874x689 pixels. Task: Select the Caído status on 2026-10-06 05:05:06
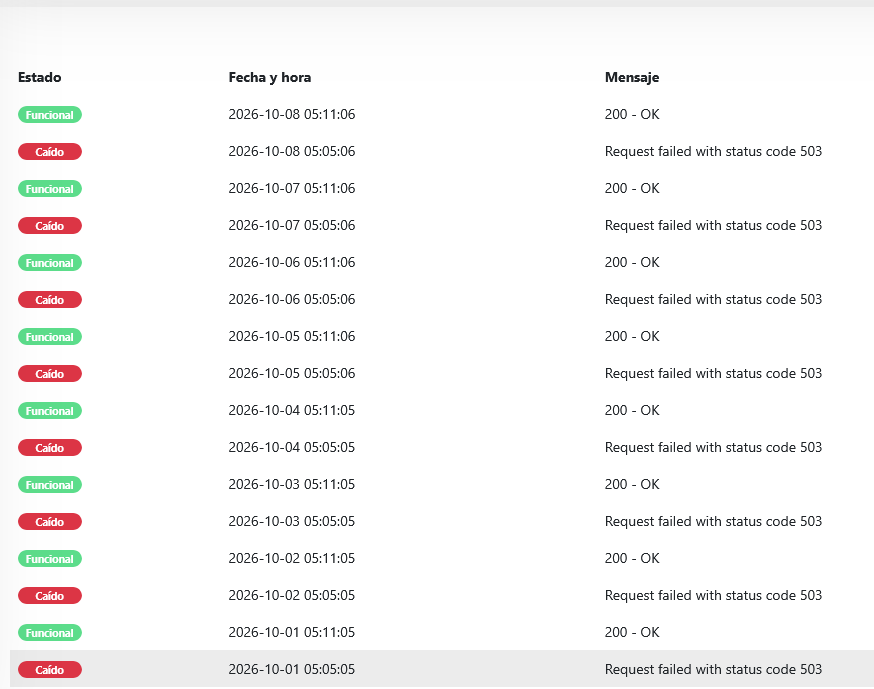click(x=50, y=300)
